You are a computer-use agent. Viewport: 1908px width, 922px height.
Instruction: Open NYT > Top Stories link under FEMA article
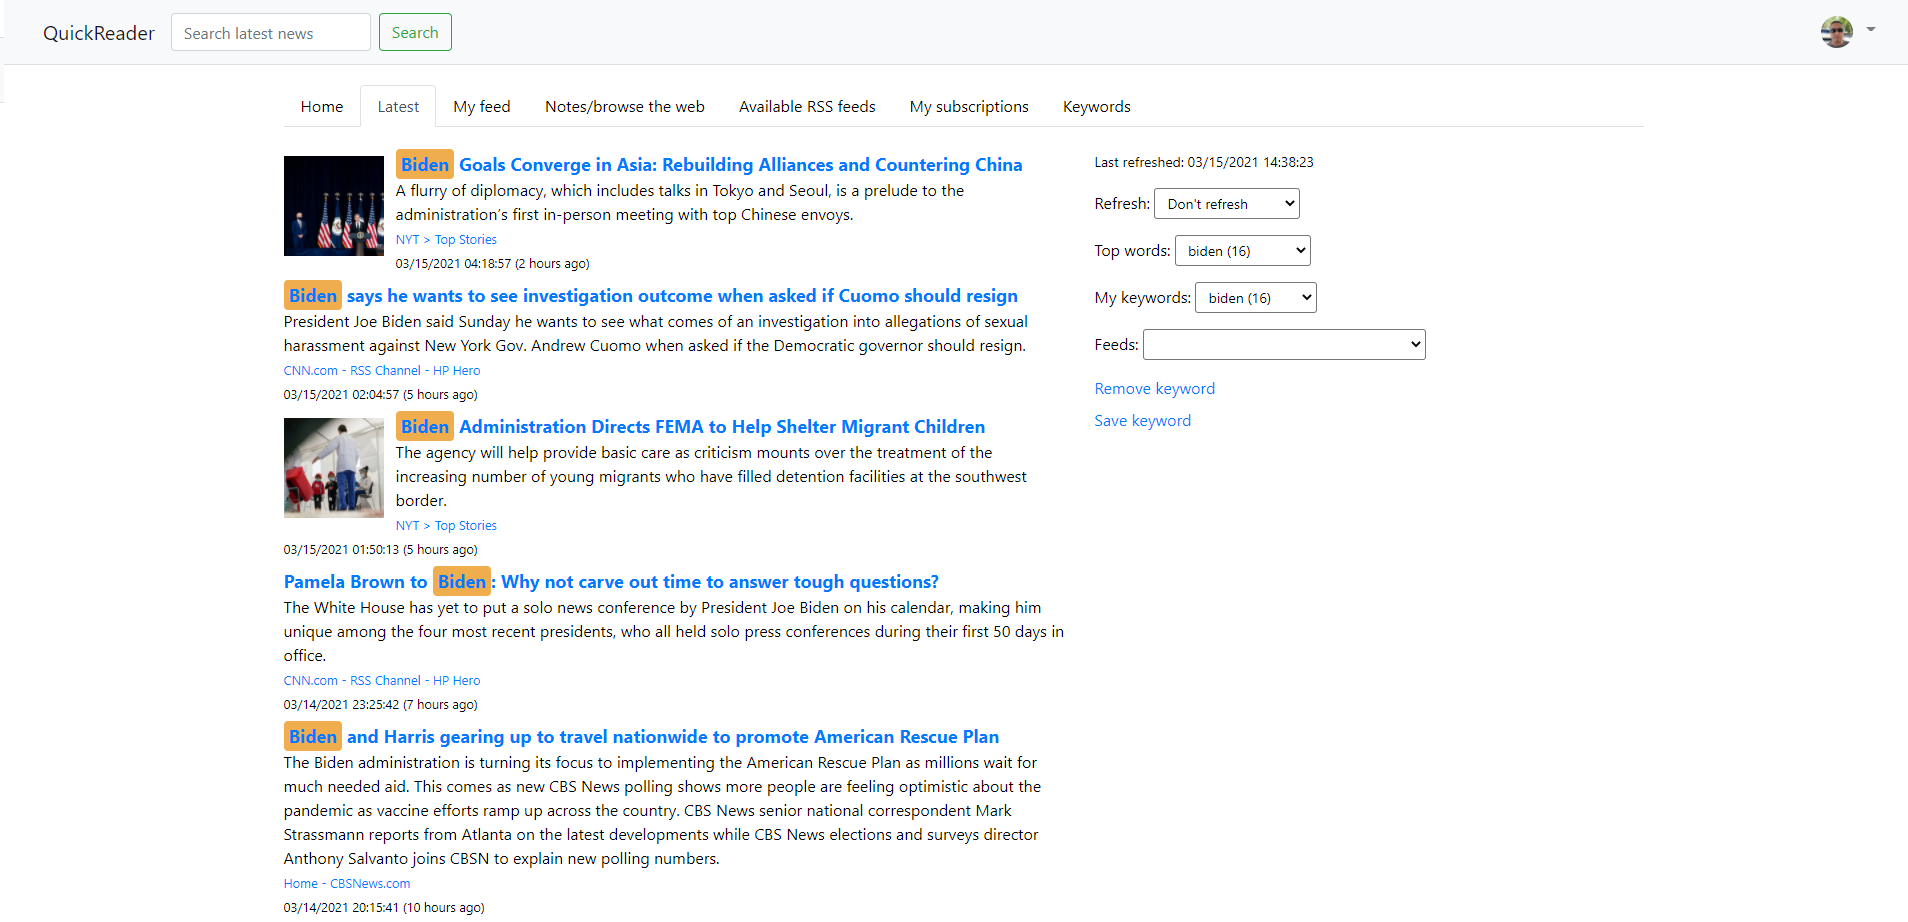pos(446,526)
